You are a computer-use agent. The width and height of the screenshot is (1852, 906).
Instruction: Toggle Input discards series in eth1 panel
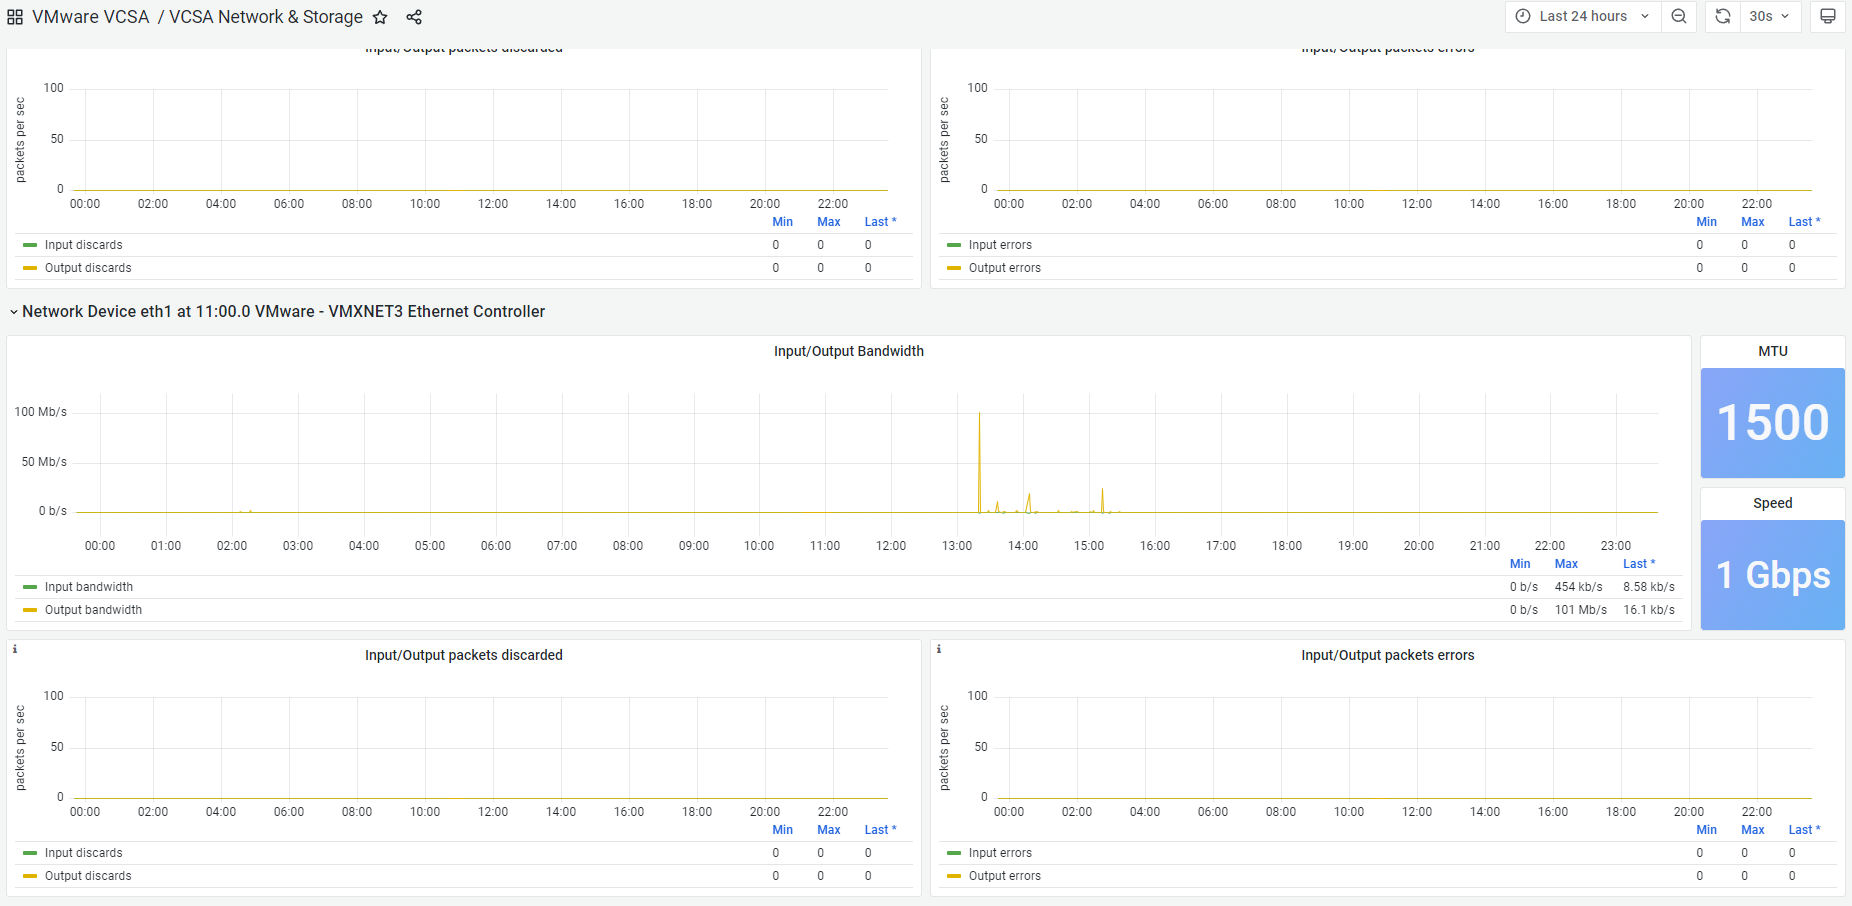(x=84, y=853)
